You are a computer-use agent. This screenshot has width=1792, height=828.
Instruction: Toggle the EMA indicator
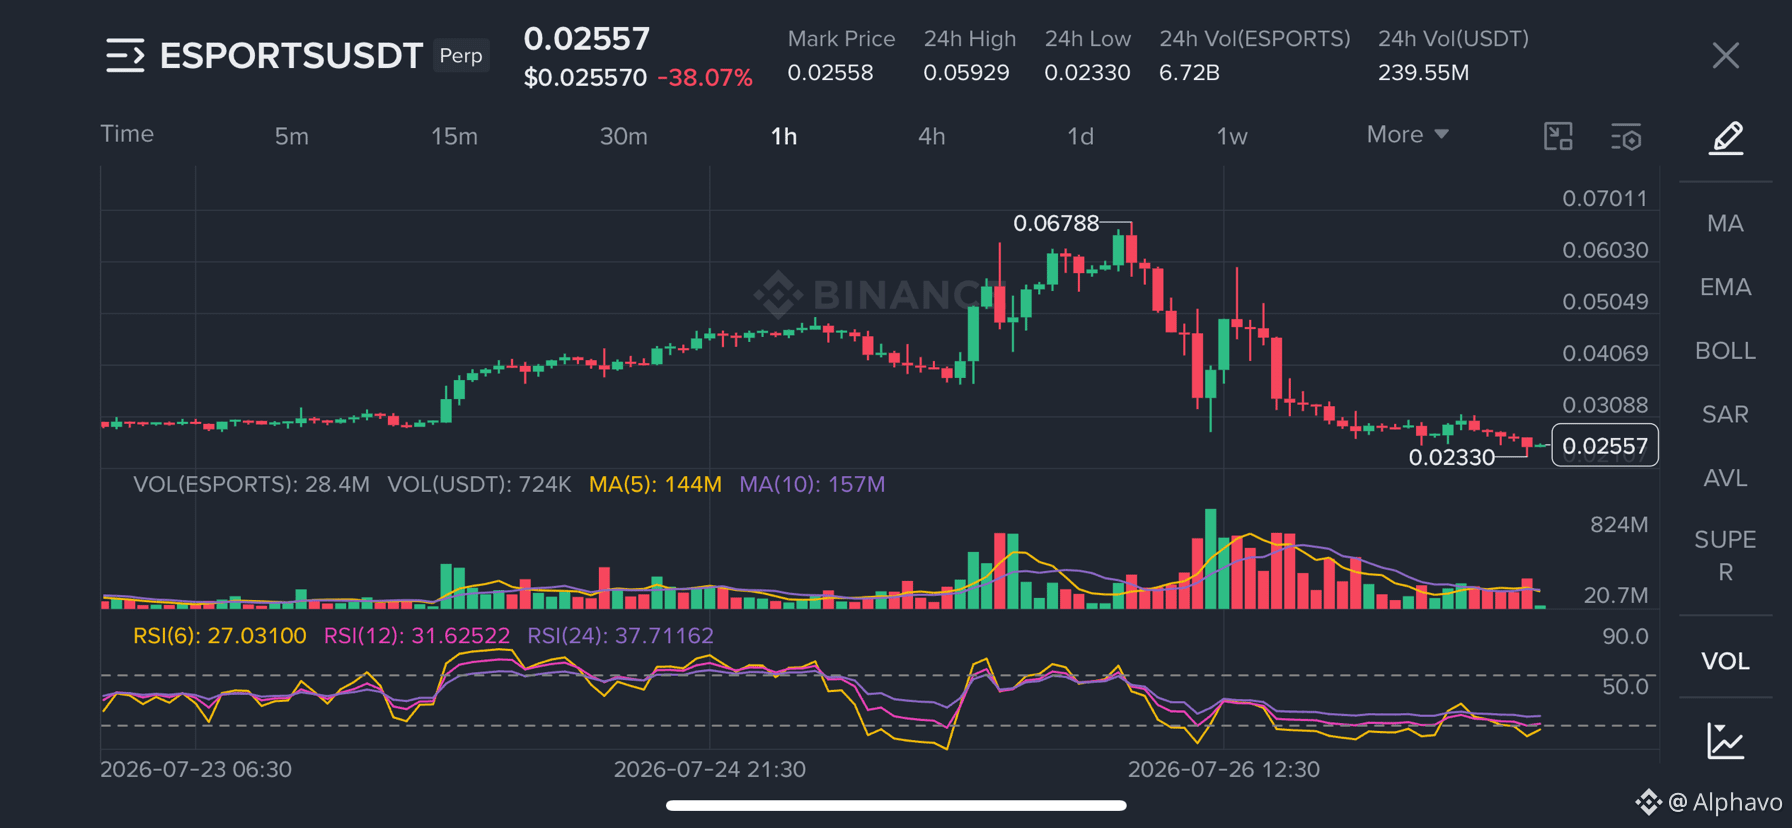(x=1725, y=287)
